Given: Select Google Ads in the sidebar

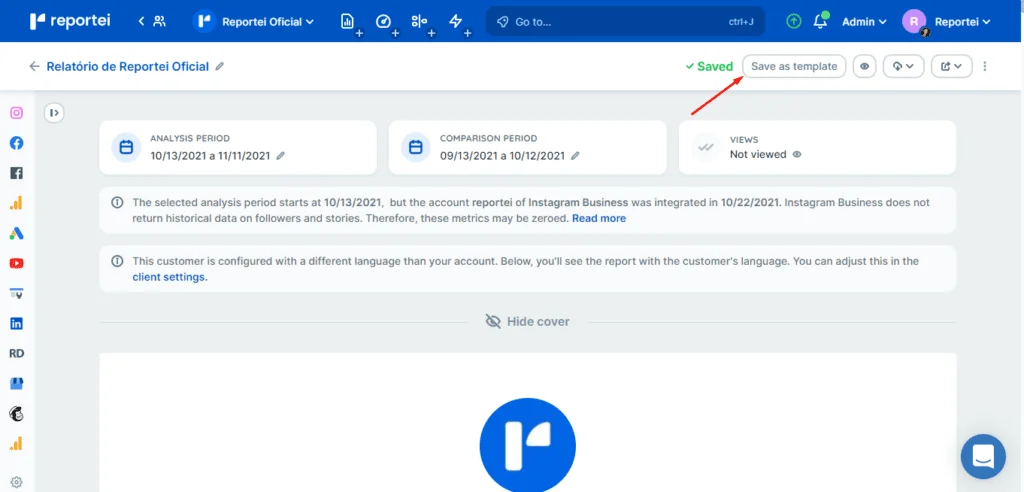Looking at the screenshot, I should 16,233.
